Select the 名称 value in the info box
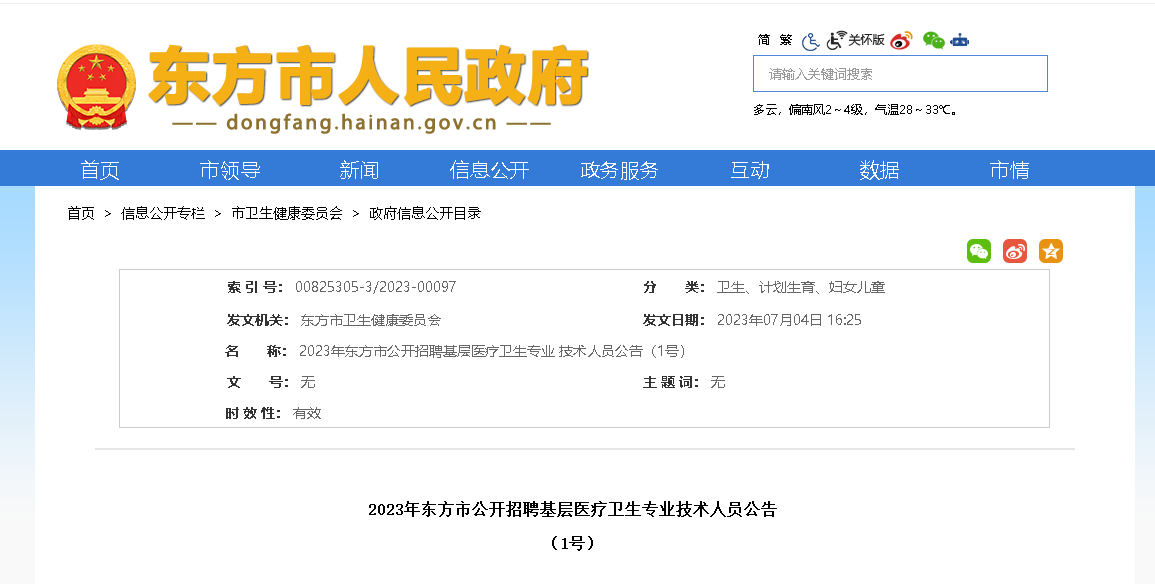1155x584 pixels. point(493,351)
